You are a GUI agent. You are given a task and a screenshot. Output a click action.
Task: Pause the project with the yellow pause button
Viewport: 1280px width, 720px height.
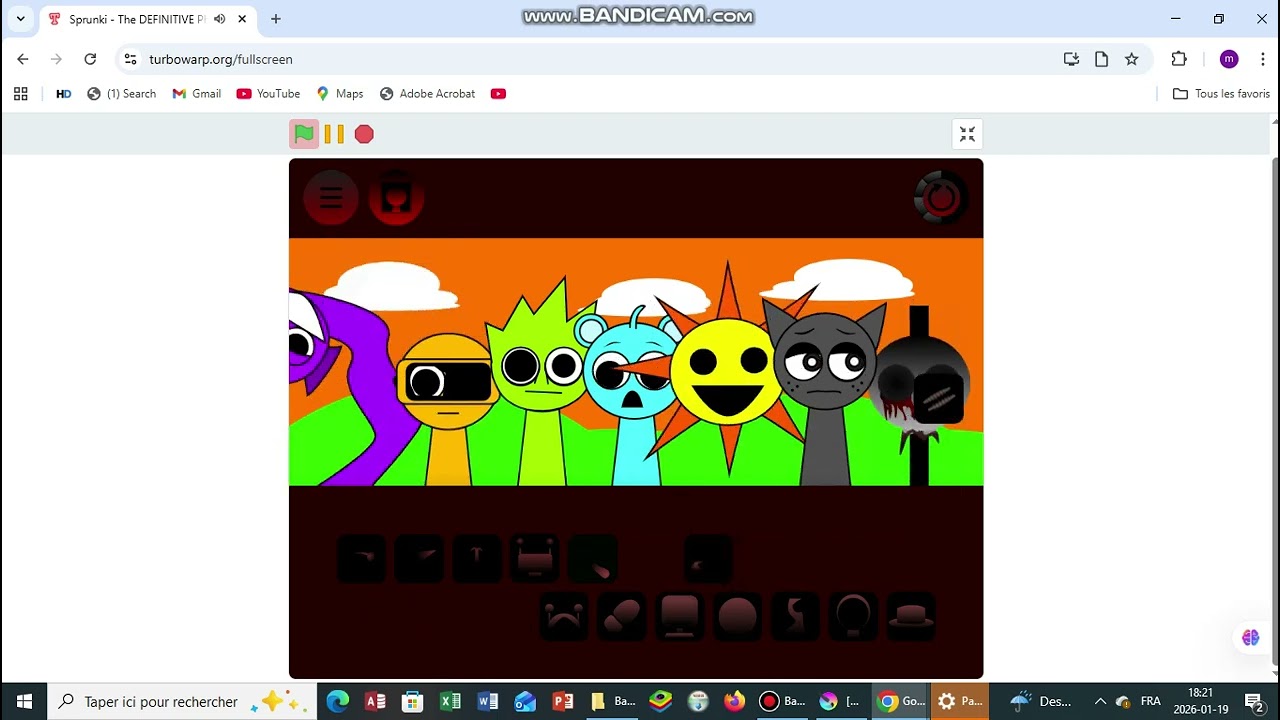[x=334, y=134]
